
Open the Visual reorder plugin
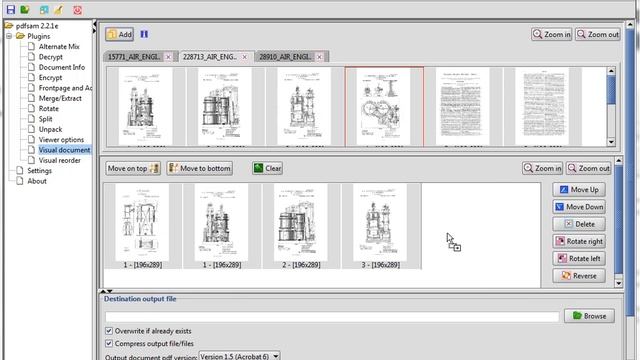(60, 160)
